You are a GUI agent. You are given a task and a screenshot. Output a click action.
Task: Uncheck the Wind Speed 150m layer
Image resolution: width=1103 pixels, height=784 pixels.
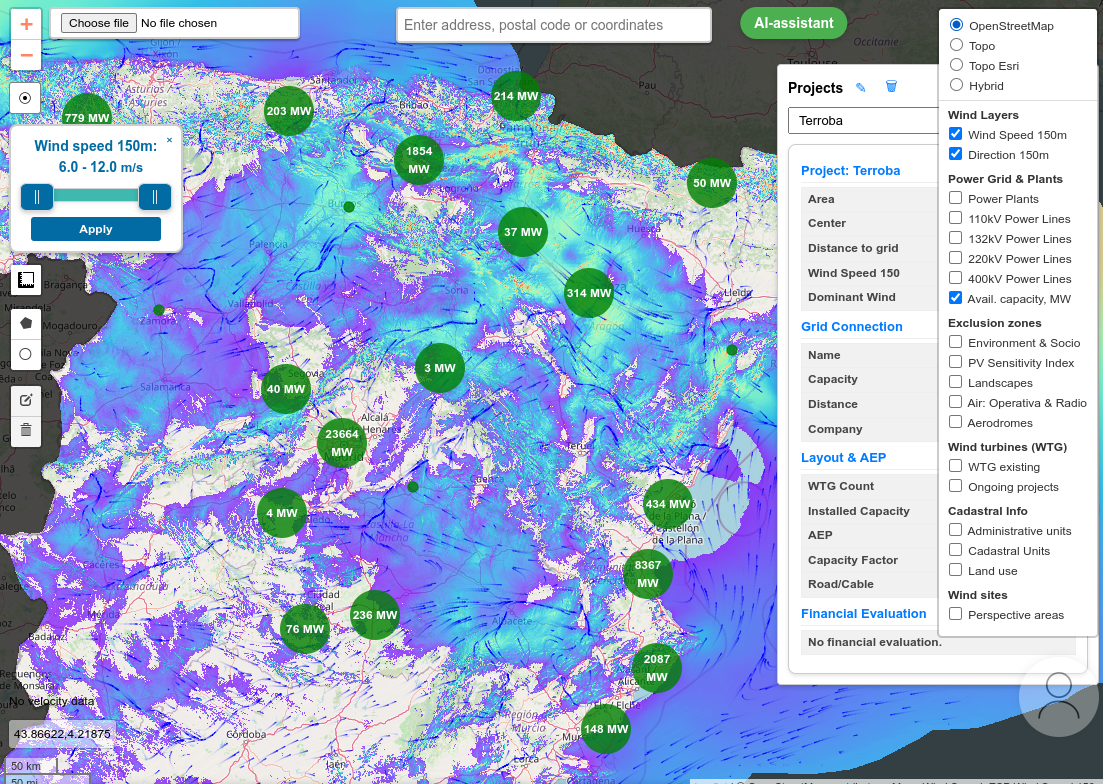[955, 134]
